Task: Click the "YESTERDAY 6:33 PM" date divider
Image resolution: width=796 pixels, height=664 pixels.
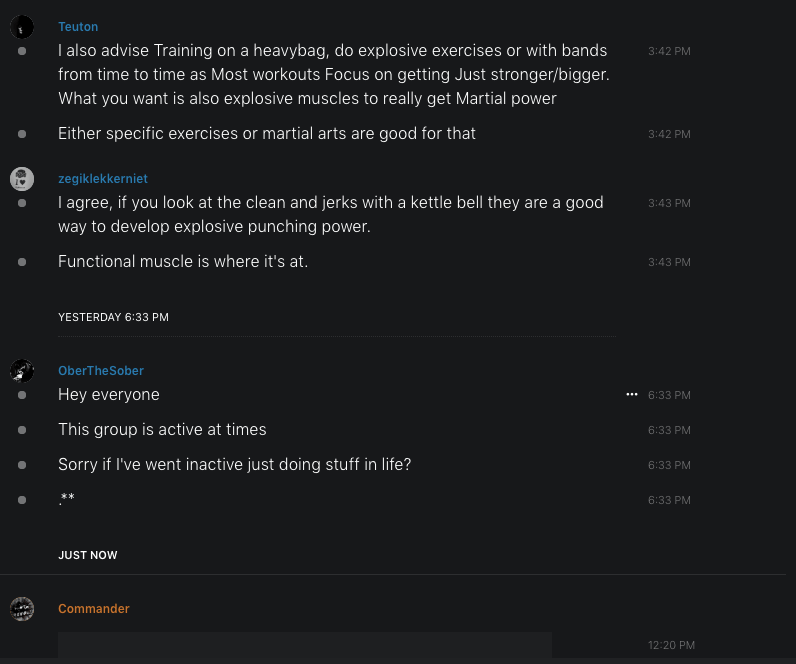Action: [113, 317]
